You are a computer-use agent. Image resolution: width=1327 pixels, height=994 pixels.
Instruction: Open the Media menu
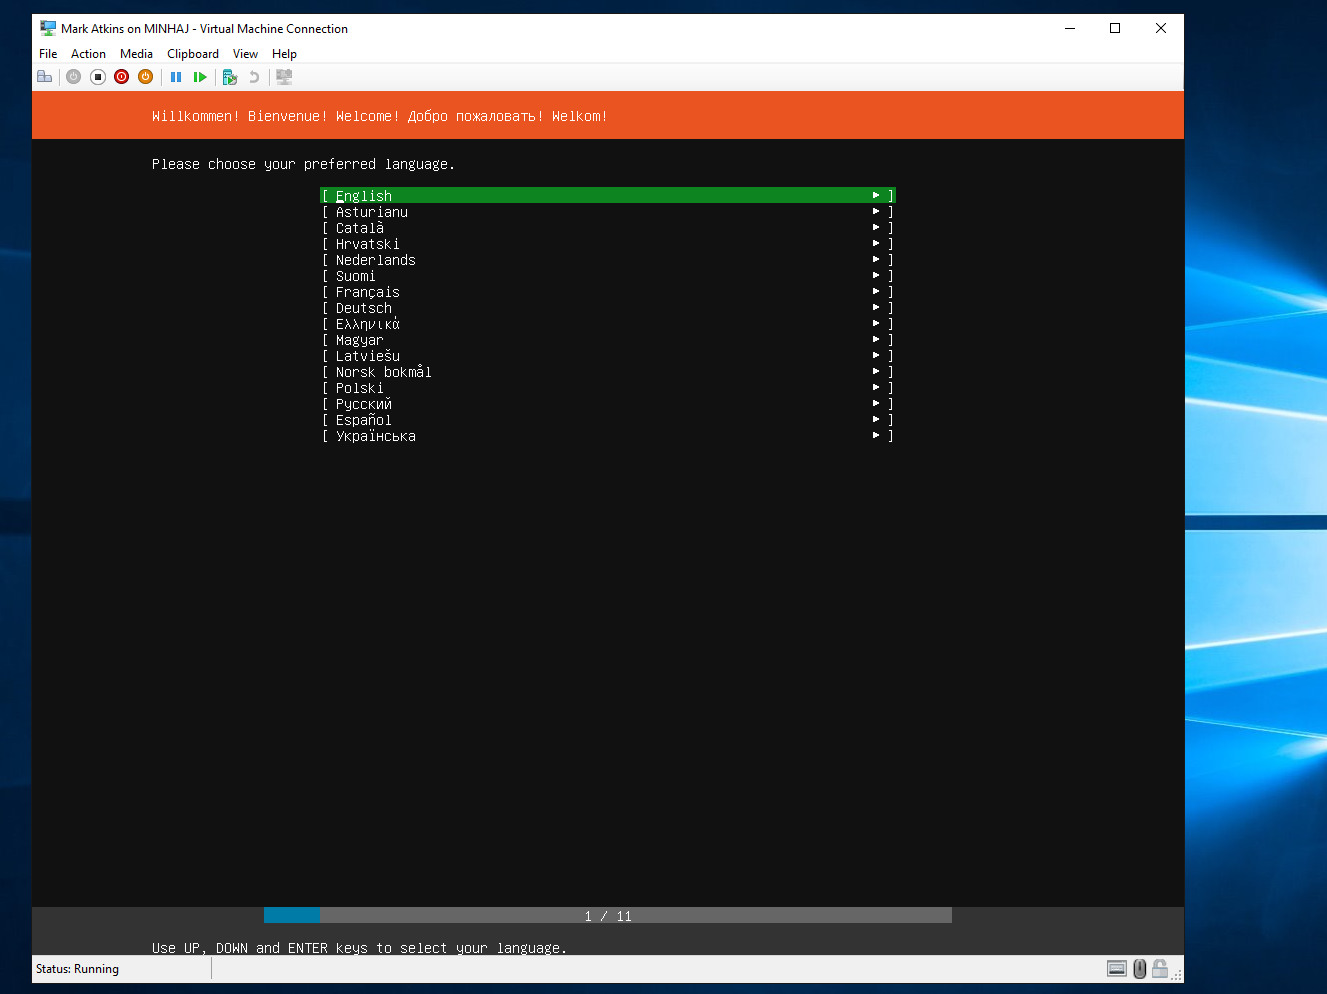click(x=136, y=54)
